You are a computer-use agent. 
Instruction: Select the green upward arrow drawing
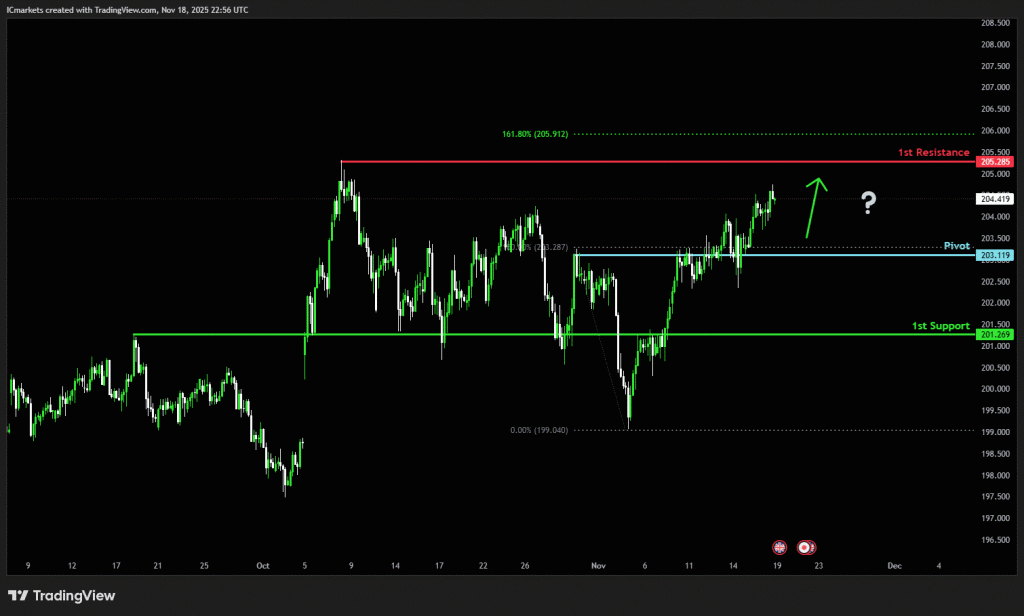(x=814, y=206)
